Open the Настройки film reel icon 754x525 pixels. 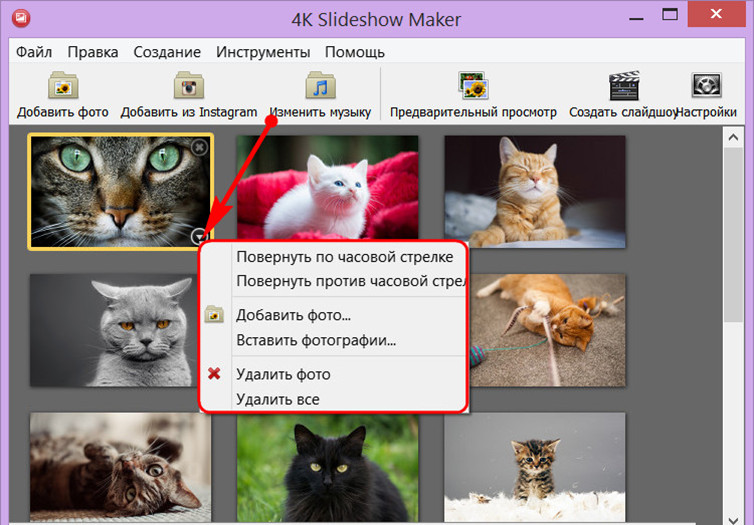tap(706, 86)
